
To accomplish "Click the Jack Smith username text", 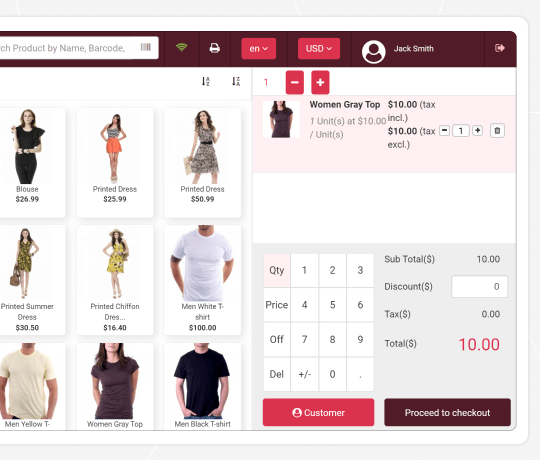I will 414,49.
